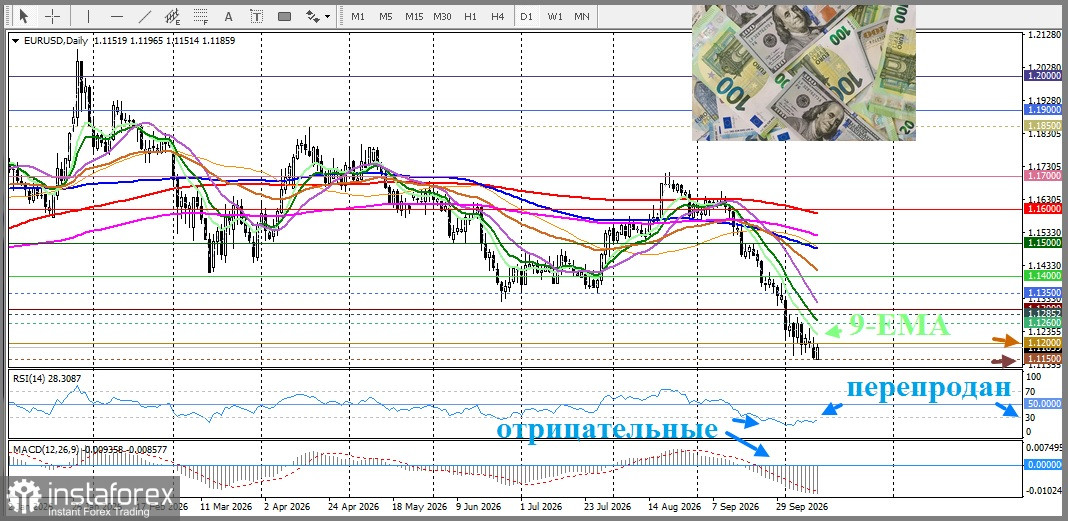Switch chart to W1 weekly timeframe

point(554,16)
